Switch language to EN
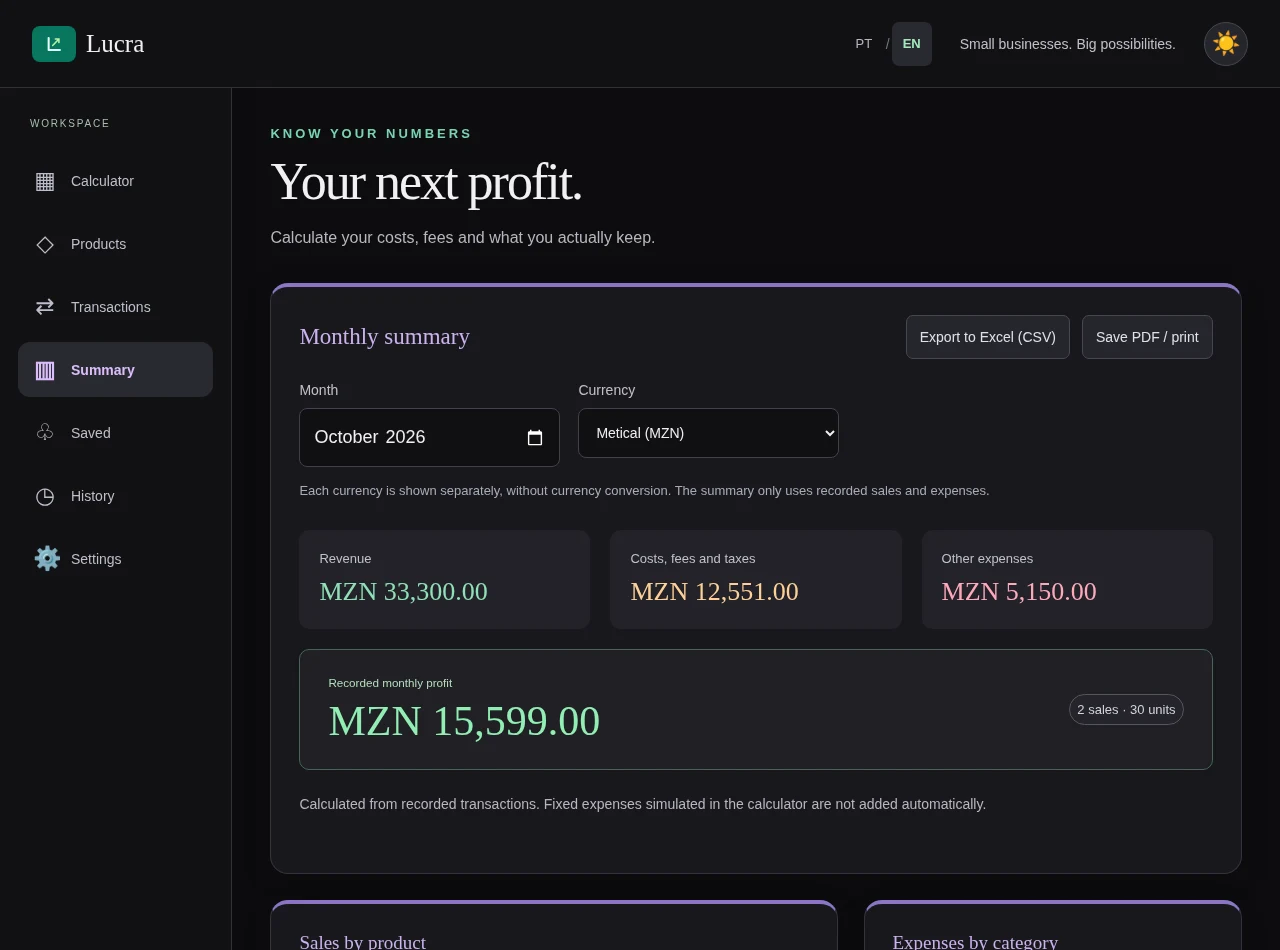1280x950 pixels. pos(912,44)
